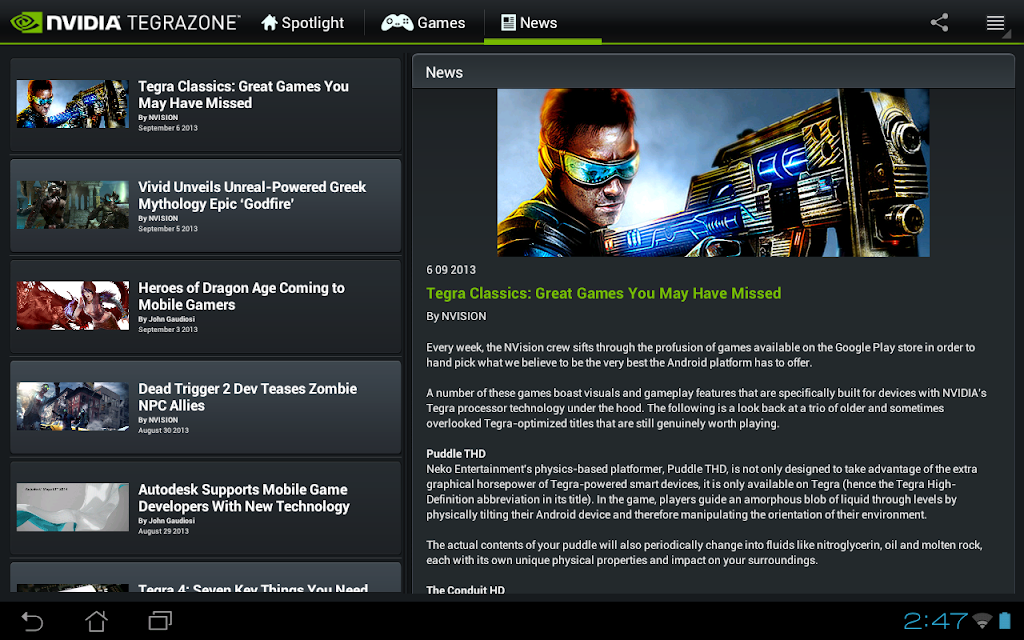Viewport: 1024px width, 640px height.
Task: Switch to the Spotlight tab
Action: pyautogui.click(x=302, y=23)
